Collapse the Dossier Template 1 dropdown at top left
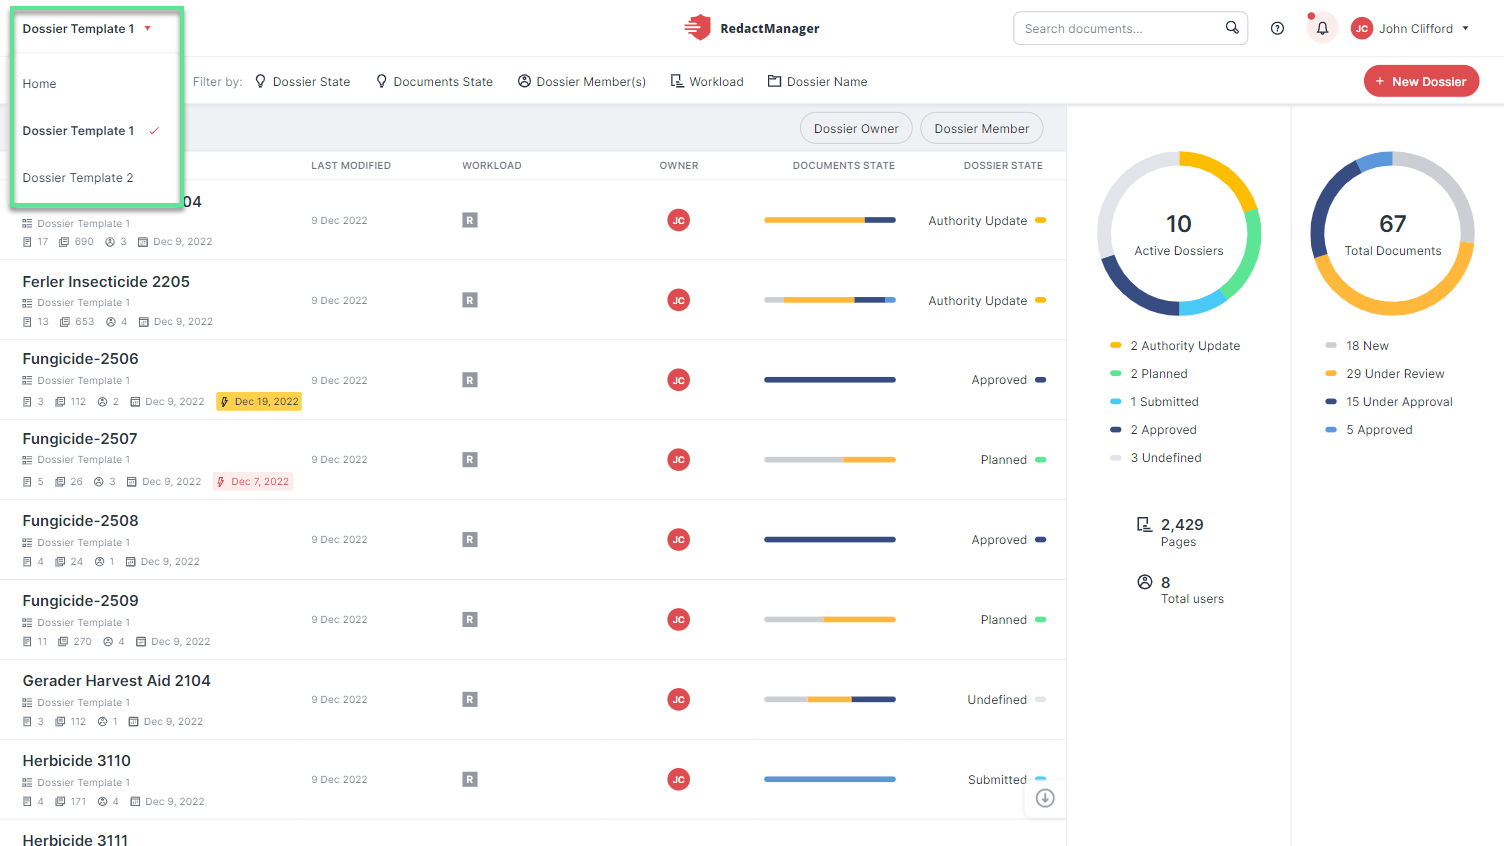This screenshot has height=846, width=1504. [x=87, y=29]
